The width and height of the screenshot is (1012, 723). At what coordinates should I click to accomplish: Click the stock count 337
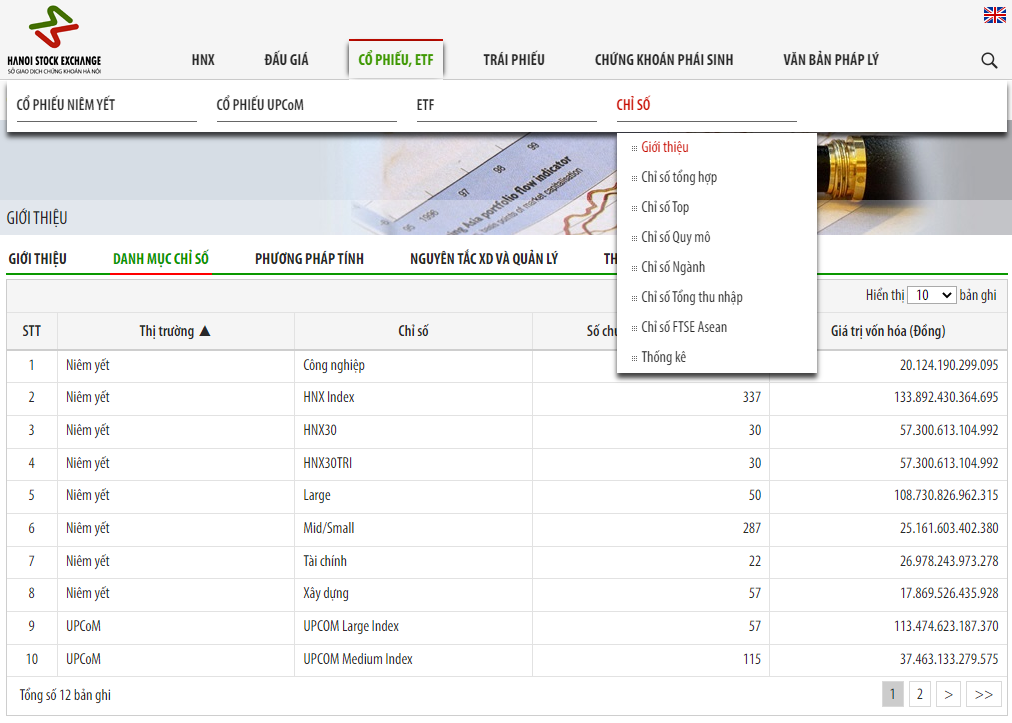pos(751,398)
